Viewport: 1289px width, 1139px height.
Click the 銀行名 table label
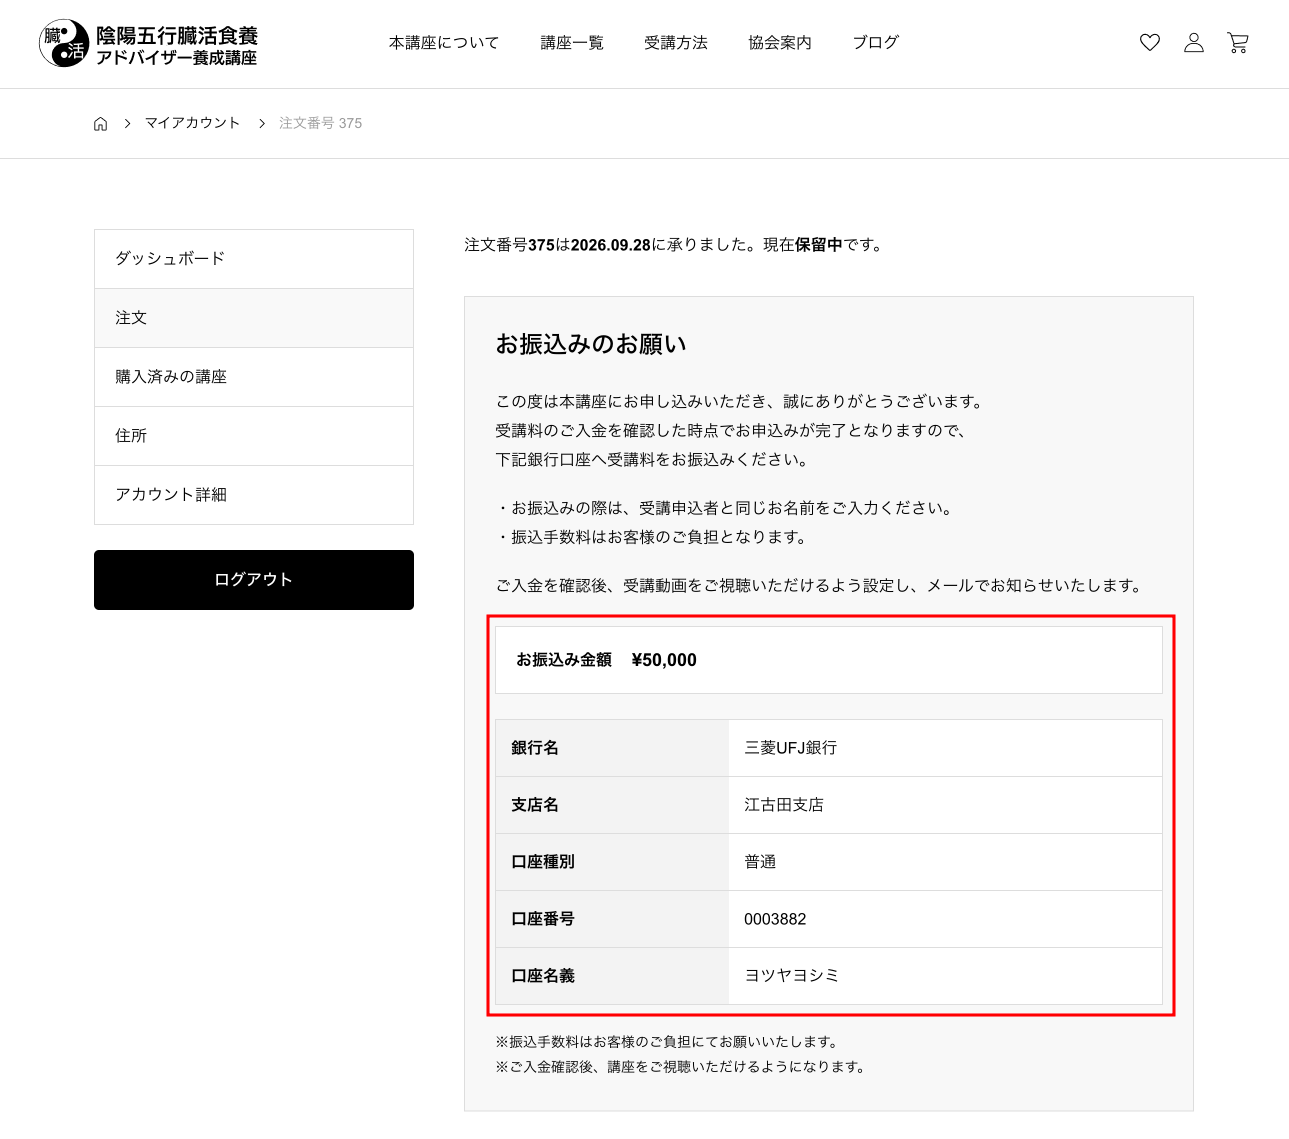535,748
